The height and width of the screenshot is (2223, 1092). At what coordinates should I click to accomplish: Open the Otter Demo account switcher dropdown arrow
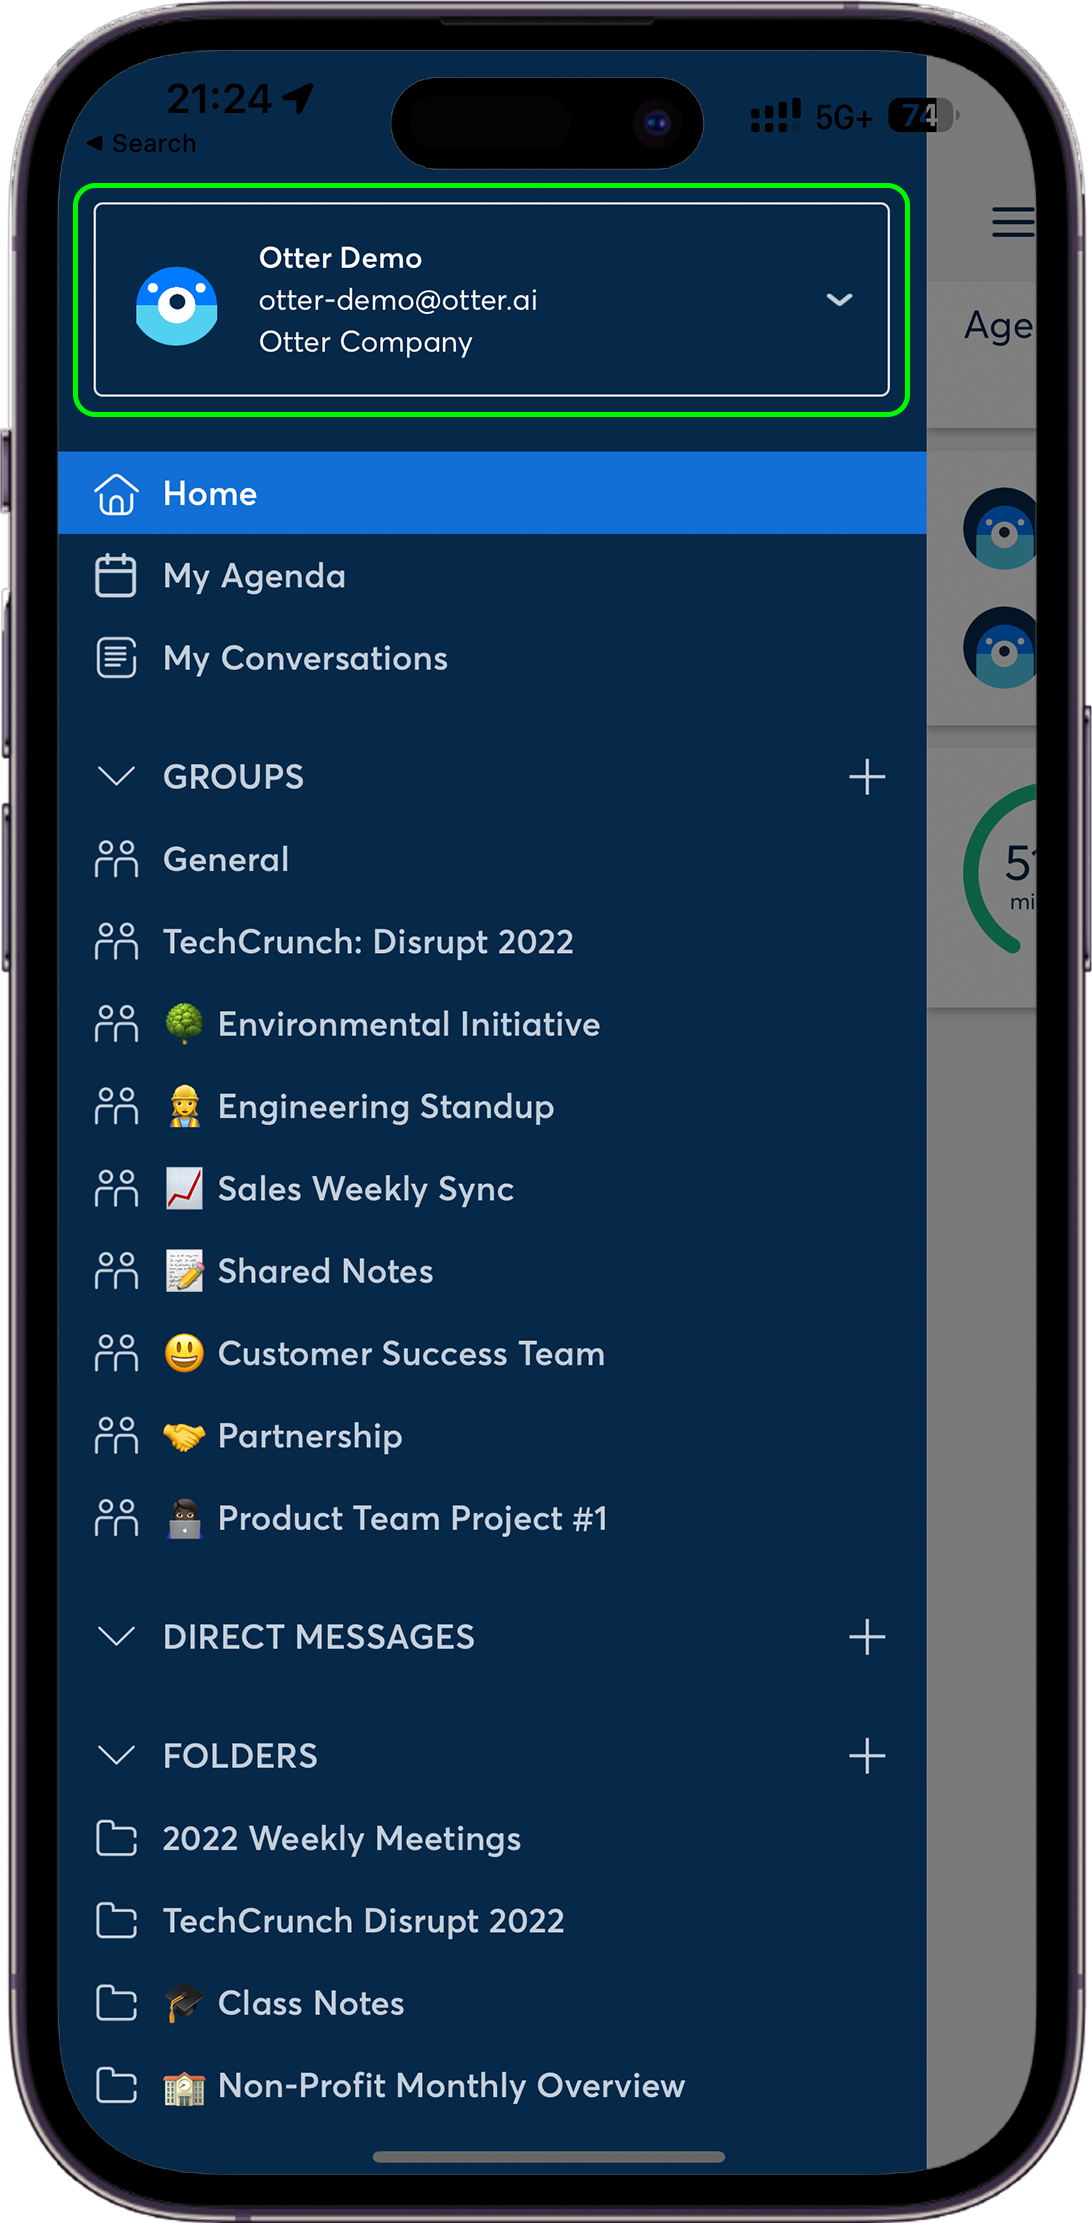[x=839, y=299]
